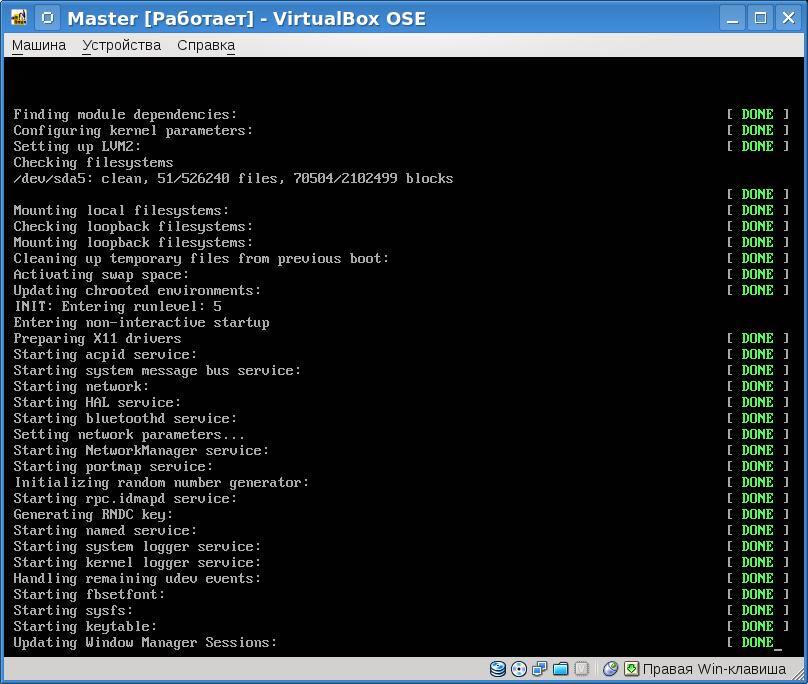Open the Машина menu
808x684 pixels.
click(39, 45)
